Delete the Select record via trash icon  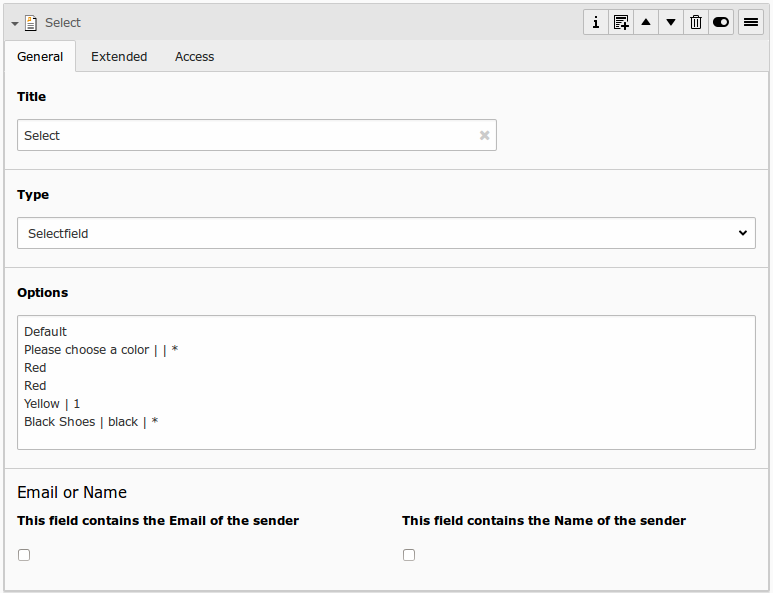(696, 22)
